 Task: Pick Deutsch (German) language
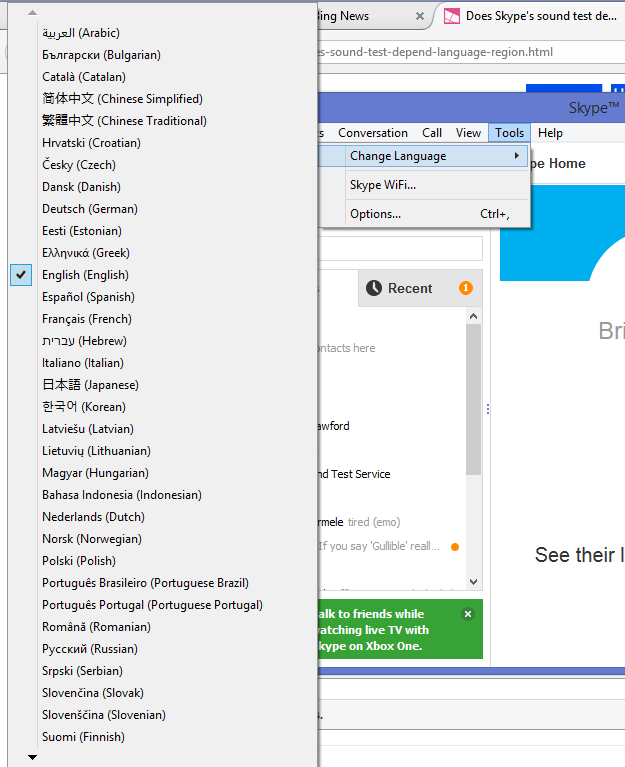coord(89,209)
